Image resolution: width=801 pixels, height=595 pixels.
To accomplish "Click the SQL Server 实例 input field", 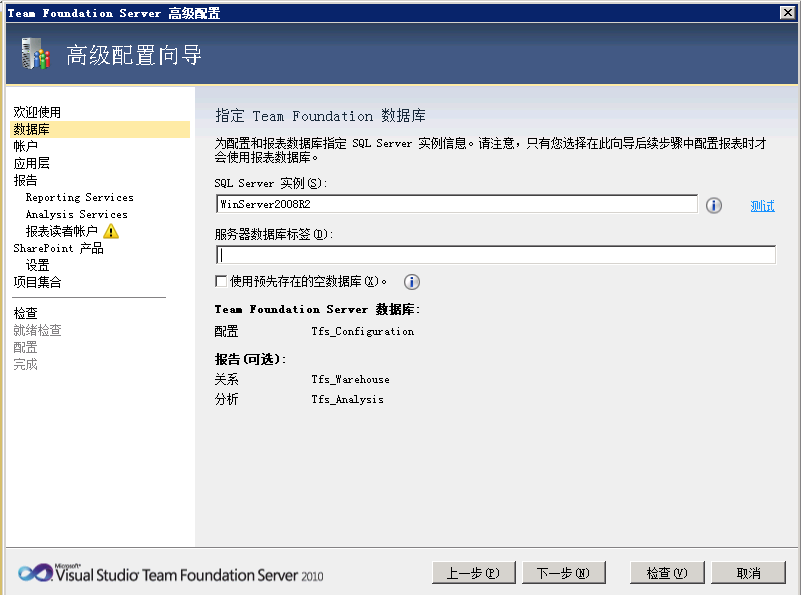I will pos(457,204).
